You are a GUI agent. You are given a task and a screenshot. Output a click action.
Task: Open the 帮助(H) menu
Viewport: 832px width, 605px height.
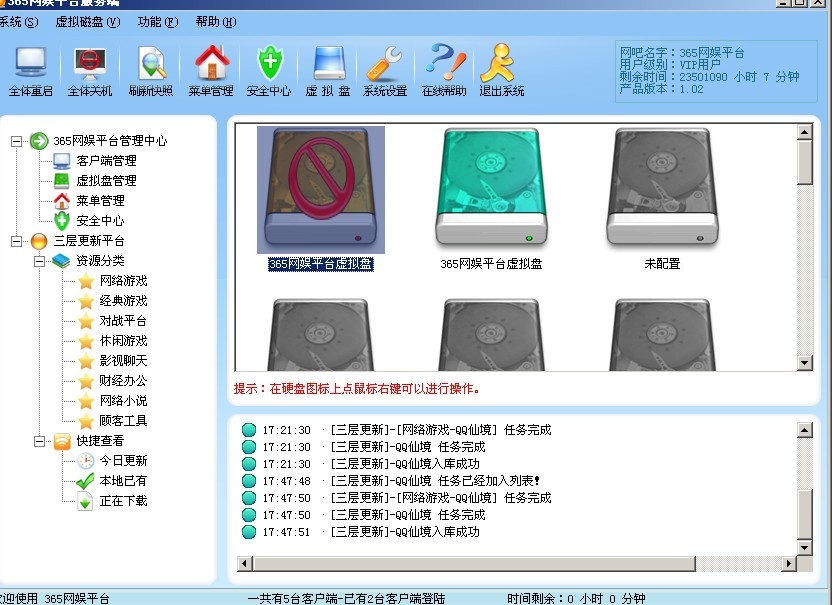pos(215,22)
